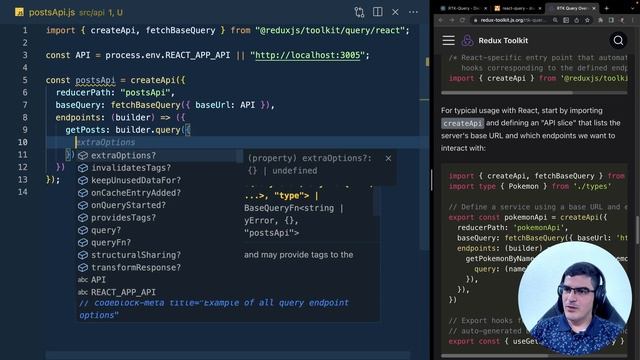Close the RTK Query Overview browser tab
The width and height of the screenshot is (640, 360).
click(x=594, y=9)
